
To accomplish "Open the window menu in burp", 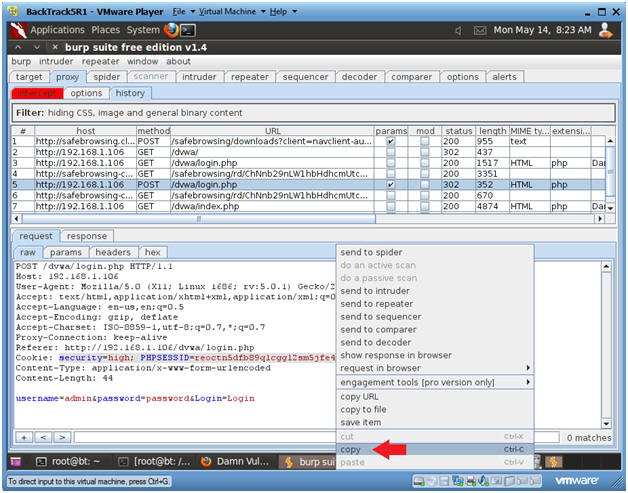I will [143, 62].
